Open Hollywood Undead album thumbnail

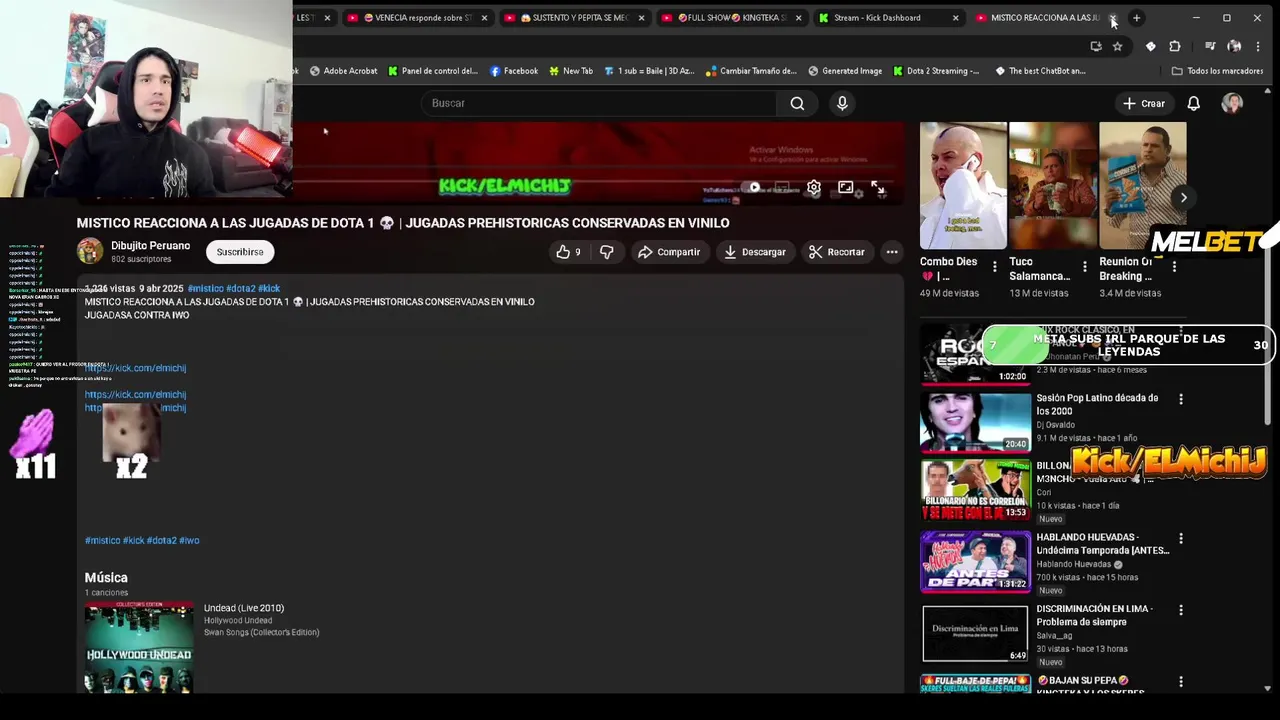pyautogui.click(x=139, y=647)
